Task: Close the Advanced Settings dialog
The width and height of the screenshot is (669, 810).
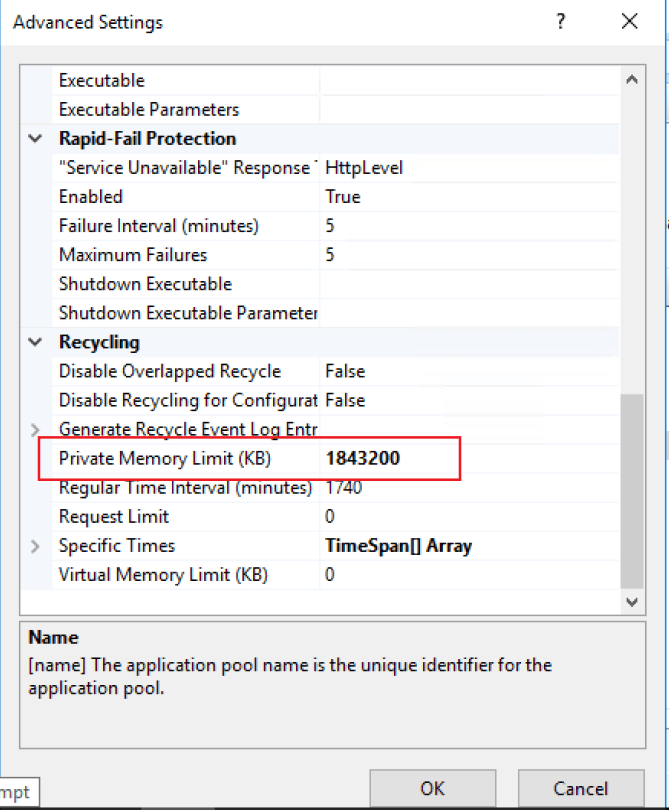Action: pyautogui.click(x=629, y=22)
